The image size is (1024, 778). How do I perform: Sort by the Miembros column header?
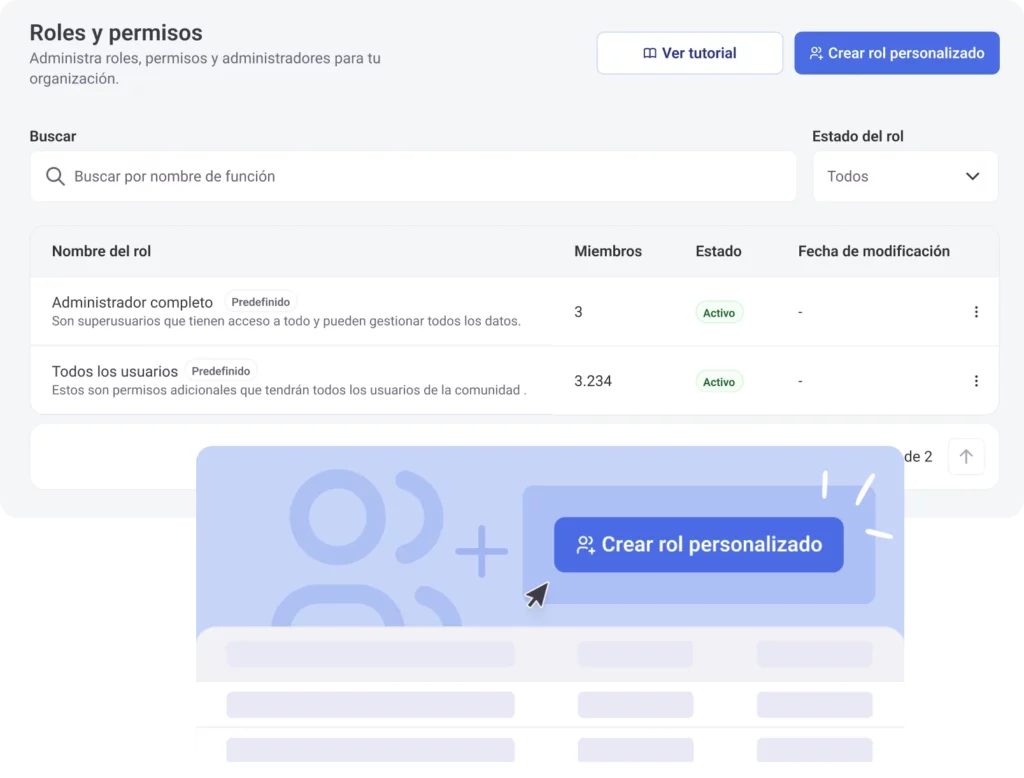(607, 251)
